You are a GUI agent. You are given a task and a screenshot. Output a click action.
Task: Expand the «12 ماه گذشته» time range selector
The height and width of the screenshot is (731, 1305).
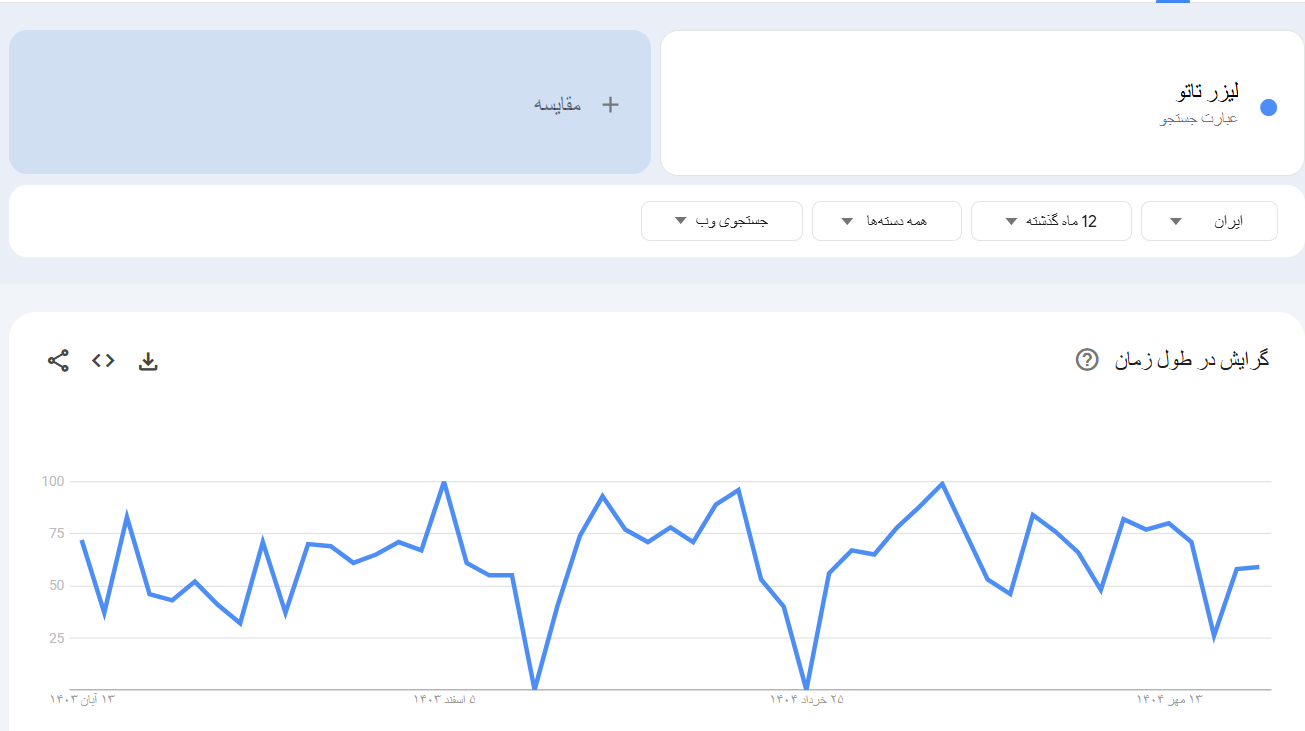click(x=1050, y=220)
